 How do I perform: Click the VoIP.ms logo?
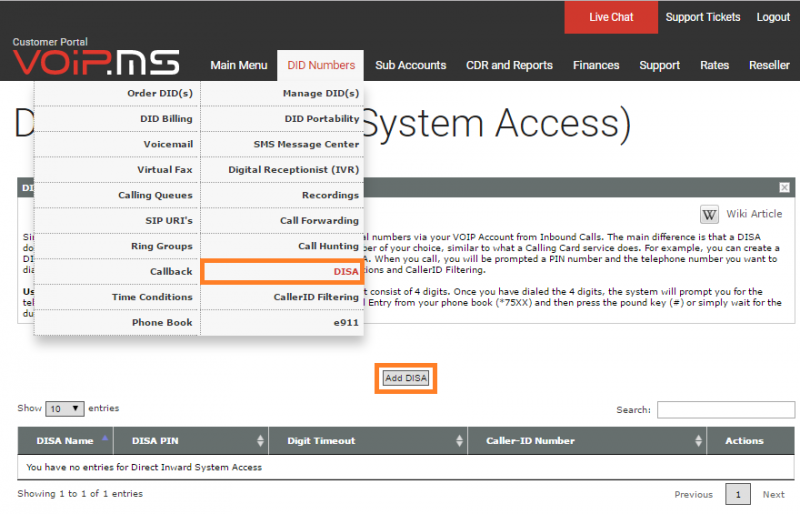pos(96,62)
